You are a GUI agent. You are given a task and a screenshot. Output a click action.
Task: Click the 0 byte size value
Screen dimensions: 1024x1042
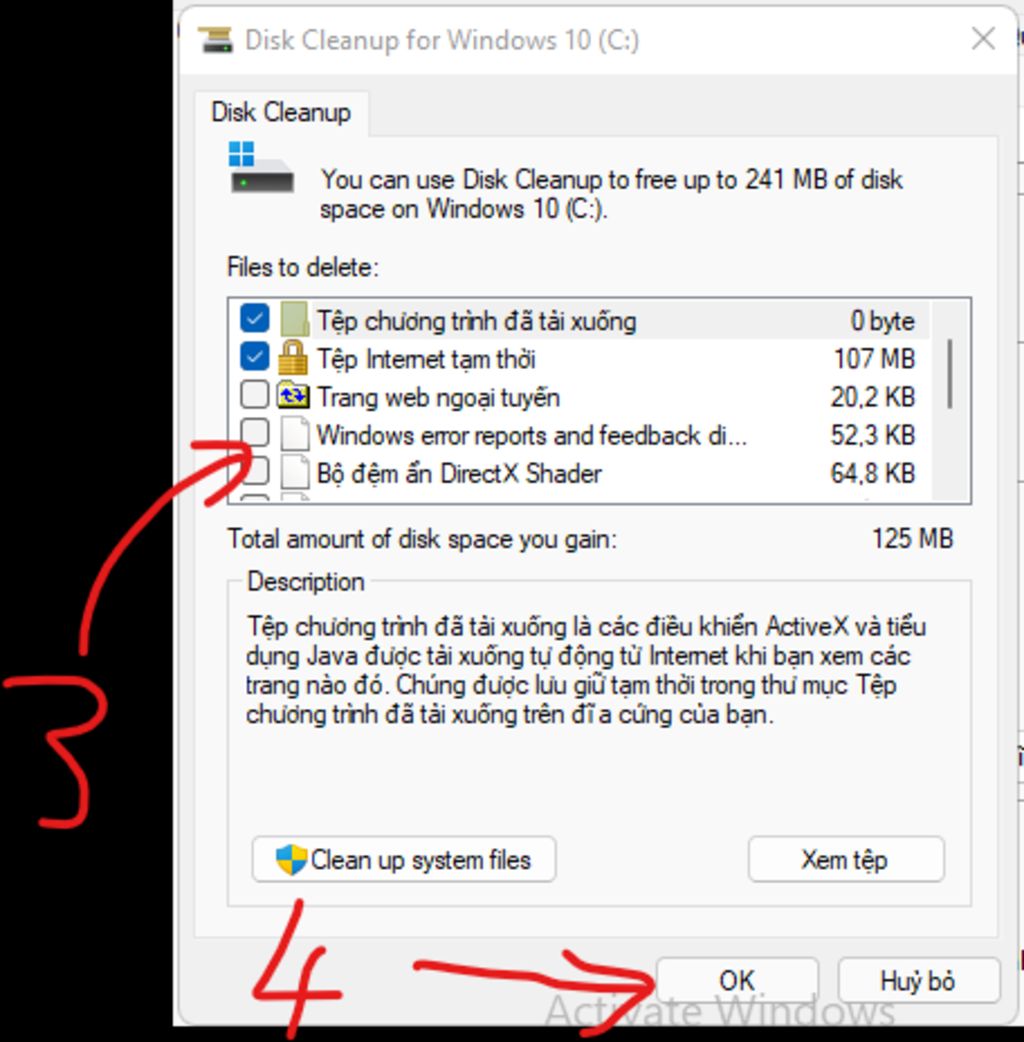pyautogui.click(x=882, y=321)
